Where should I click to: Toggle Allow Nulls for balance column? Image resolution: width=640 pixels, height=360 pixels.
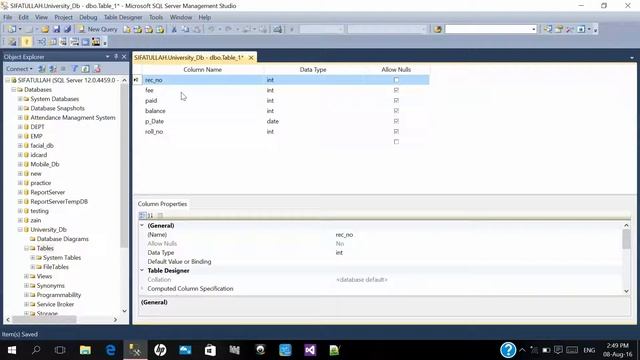(396, 111)
